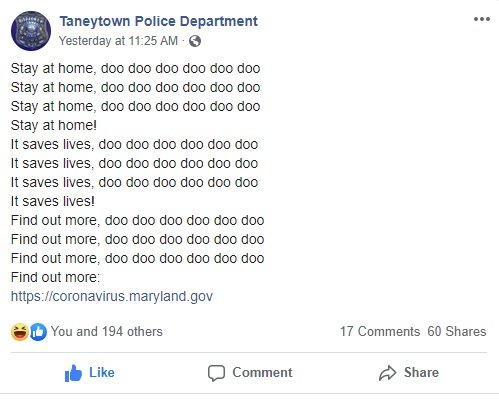Image resolution: width=499 pixels, height=399 pixels.
Task: Follow the coronavirus.maryland.gov link
Action: 112,296
